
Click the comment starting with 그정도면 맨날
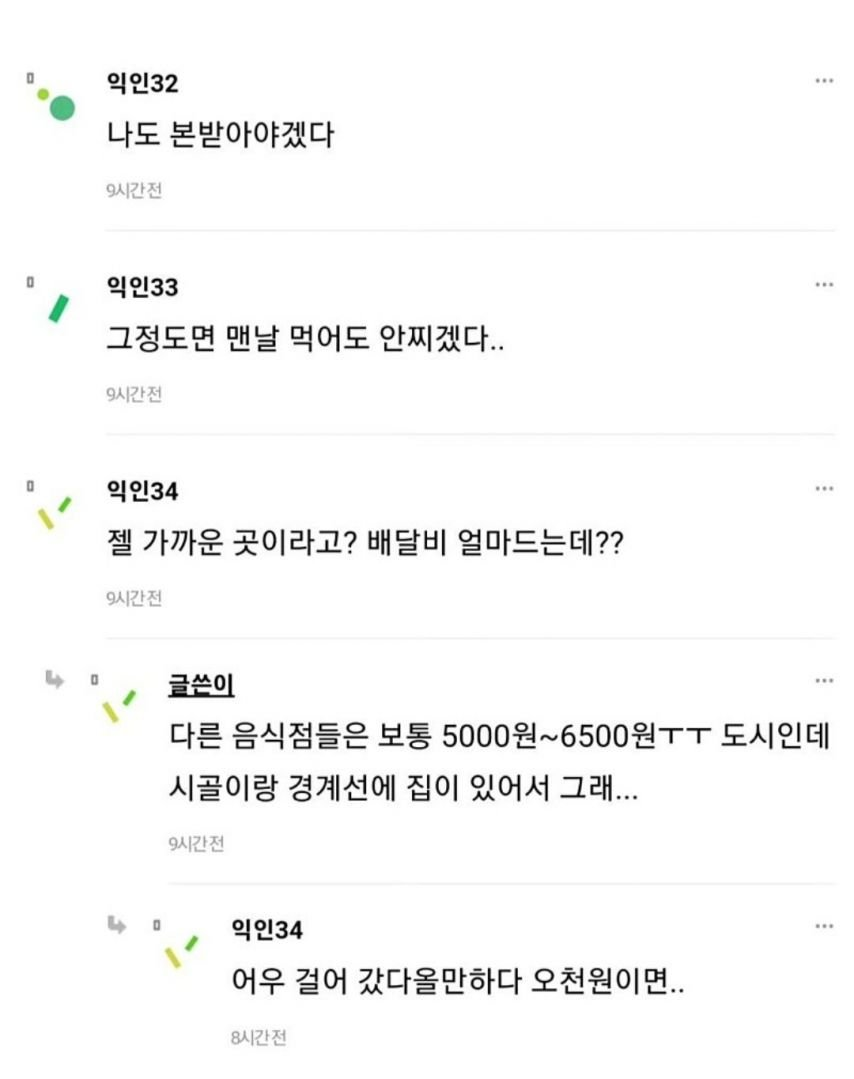click(x=305, y=339)
